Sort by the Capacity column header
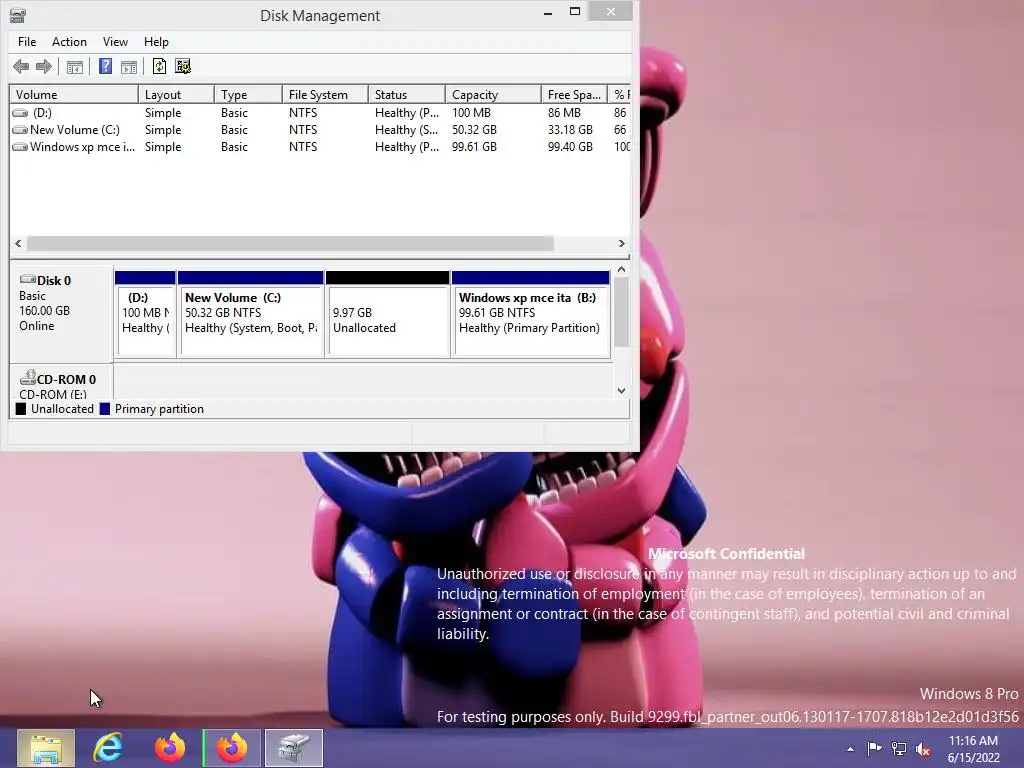The width and height of the screenshot is (1024, 768). 493,95
